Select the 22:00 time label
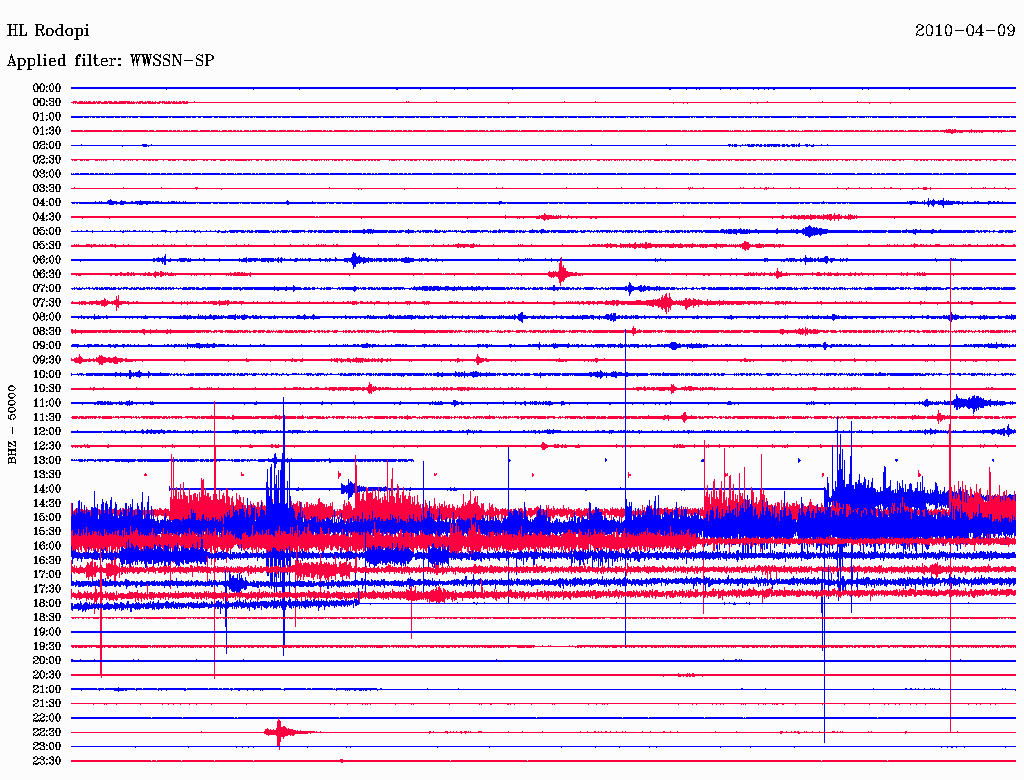Image resolution: width=1024 pixels, height=780 pixels. tap(47, 718)
